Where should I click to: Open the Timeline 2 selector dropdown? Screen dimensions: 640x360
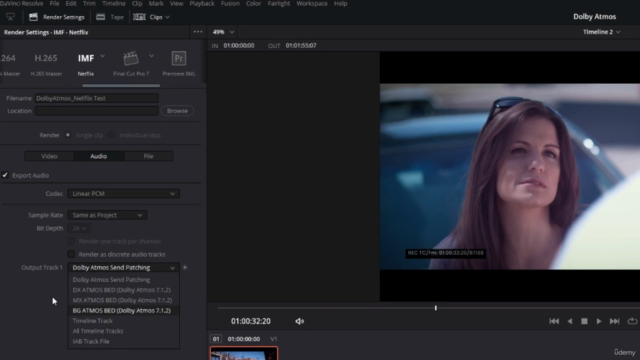coord(601,32)
